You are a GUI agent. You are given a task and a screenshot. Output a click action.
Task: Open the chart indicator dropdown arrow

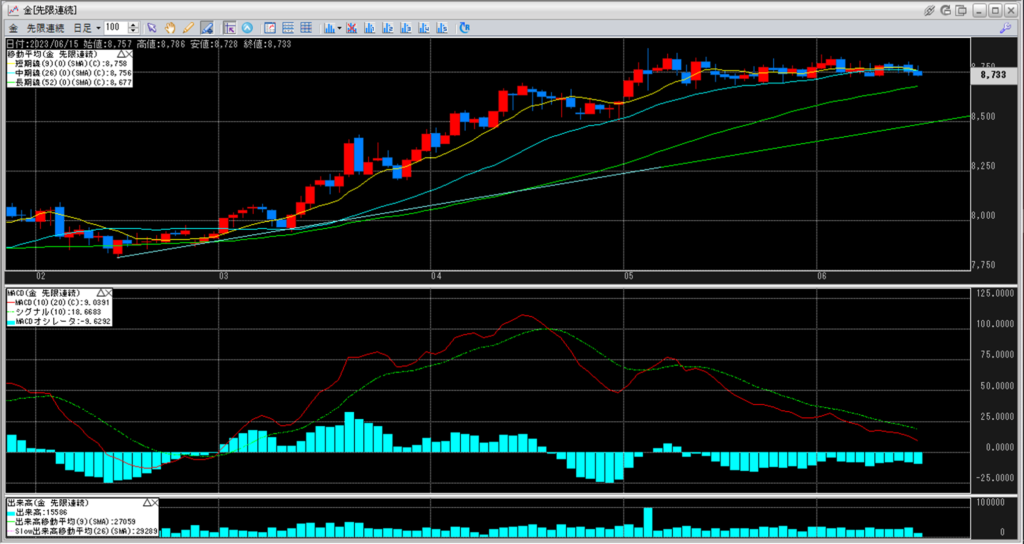[340, 27]
